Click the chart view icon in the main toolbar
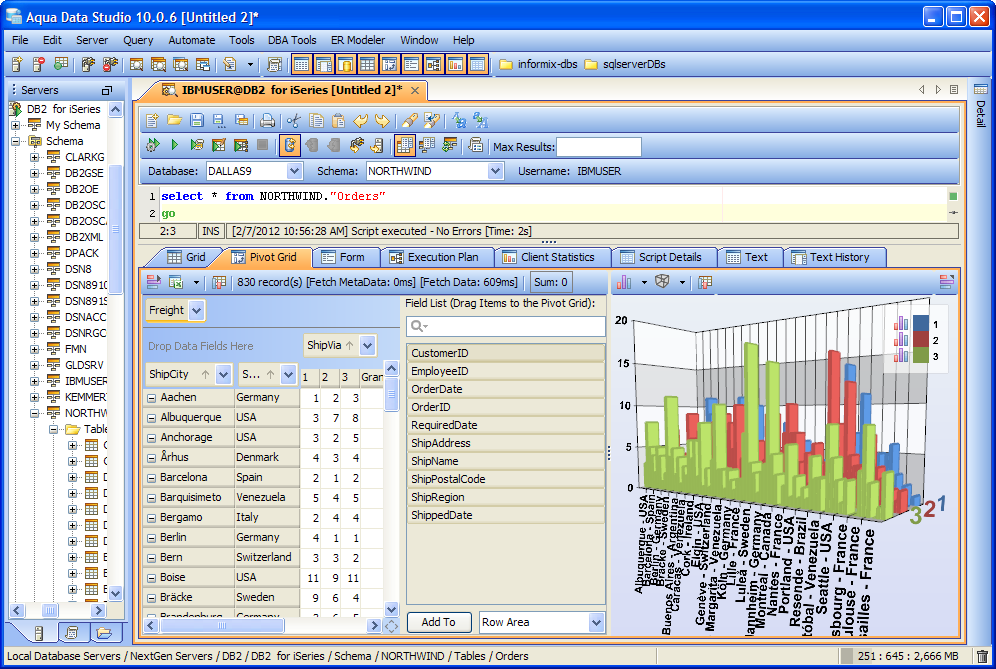Image resolution: width=996 pixels, height=669 pixels. click(x=455, y=64)
